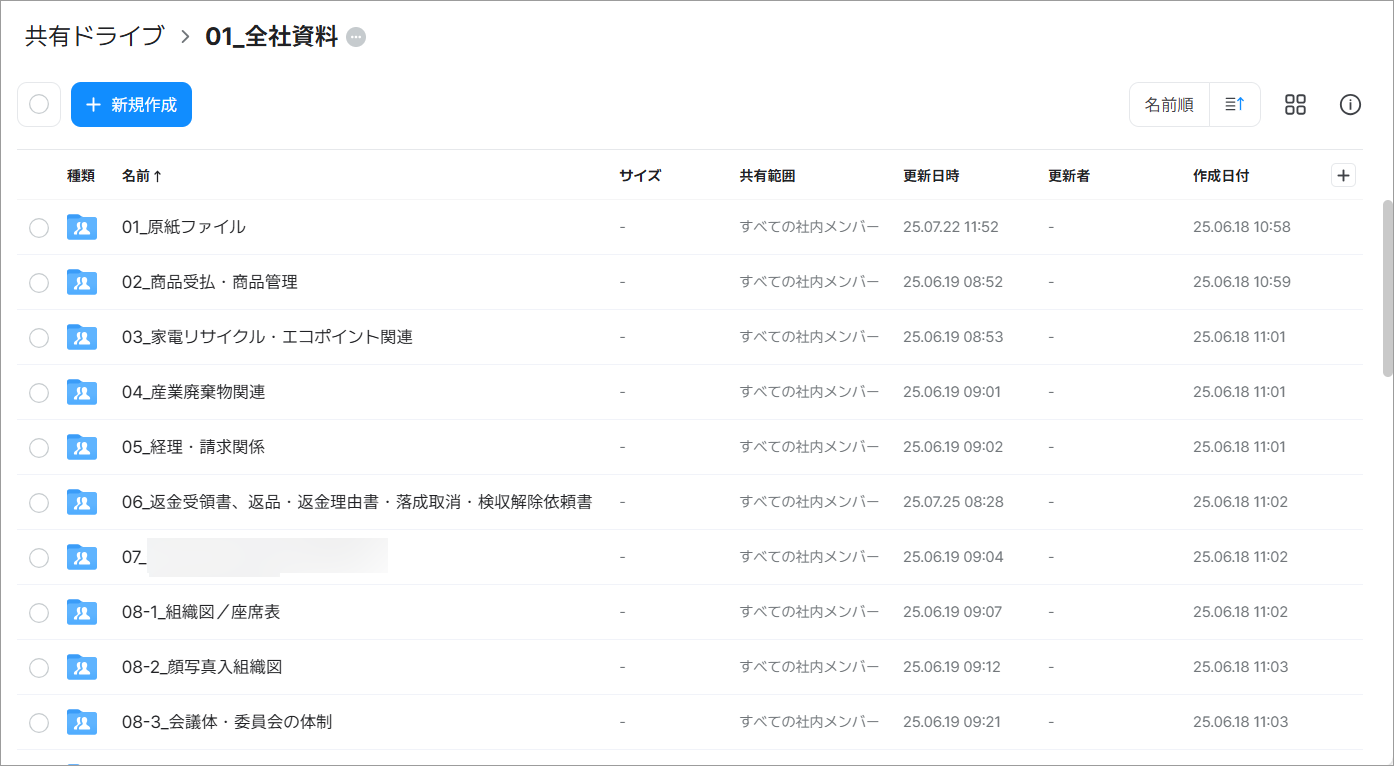Select the 02_商品受払・商品管理 row checkbox
The height and width of the screenshot is (766, 1394).
[x=39, y=283]
